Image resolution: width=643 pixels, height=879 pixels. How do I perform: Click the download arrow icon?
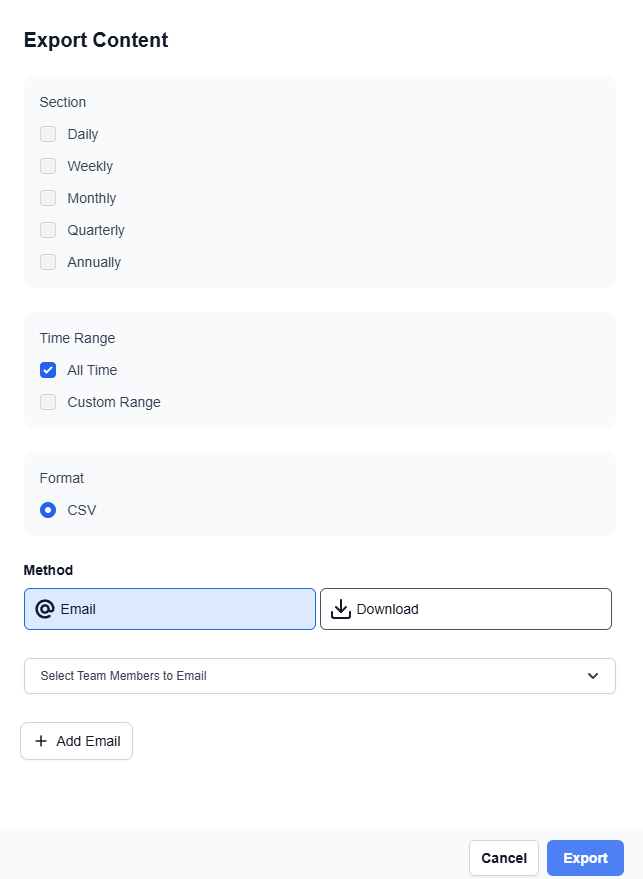coord(341,609)
